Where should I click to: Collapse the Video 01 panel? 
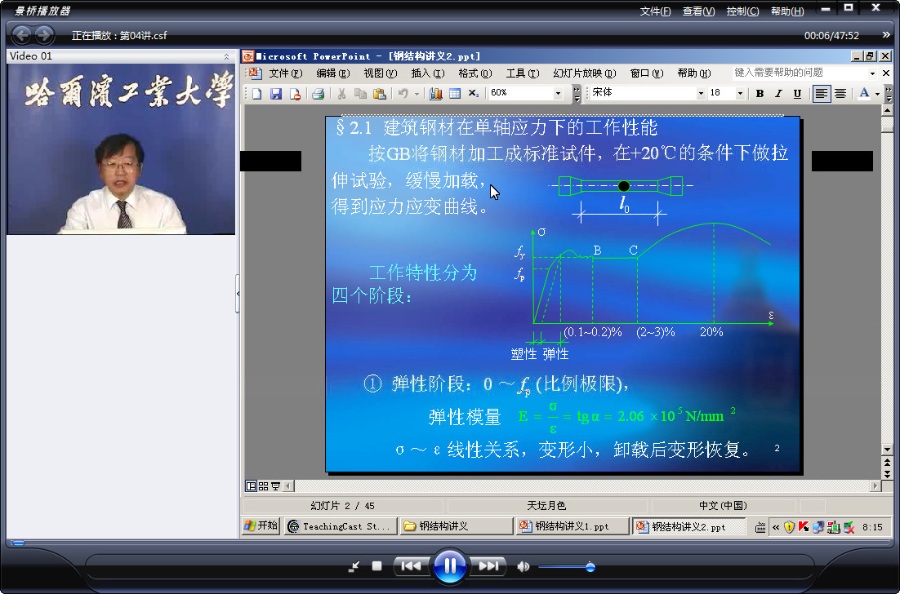226,56
